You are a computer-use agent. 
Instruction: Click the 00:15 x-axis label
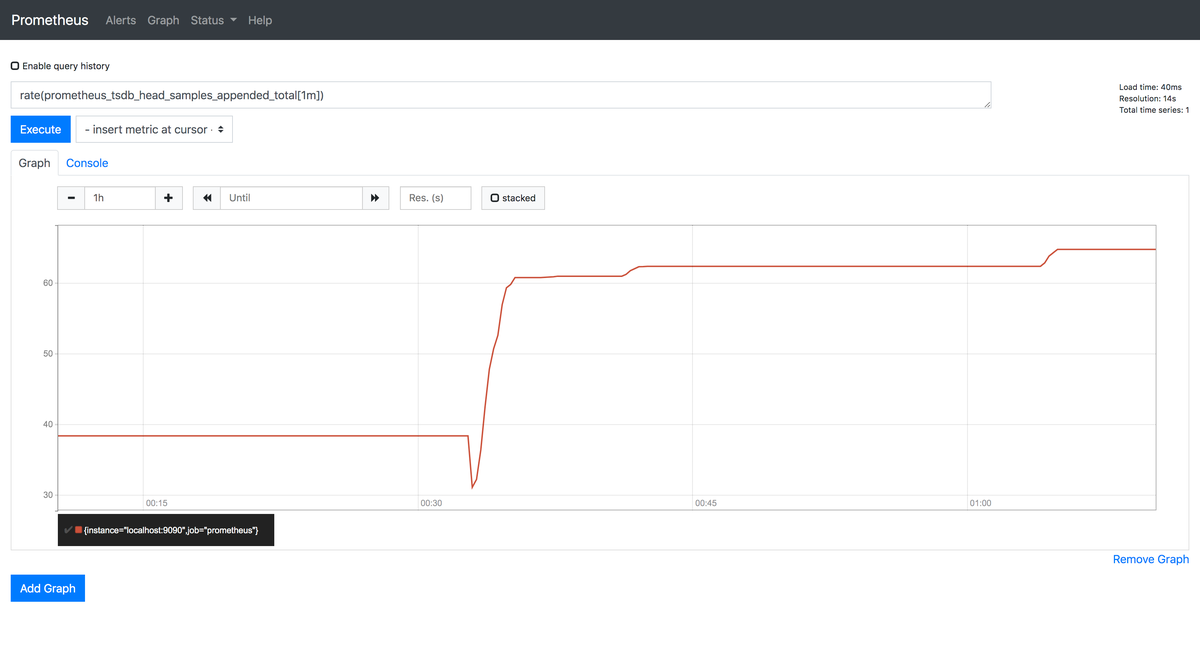coord(156,503)
